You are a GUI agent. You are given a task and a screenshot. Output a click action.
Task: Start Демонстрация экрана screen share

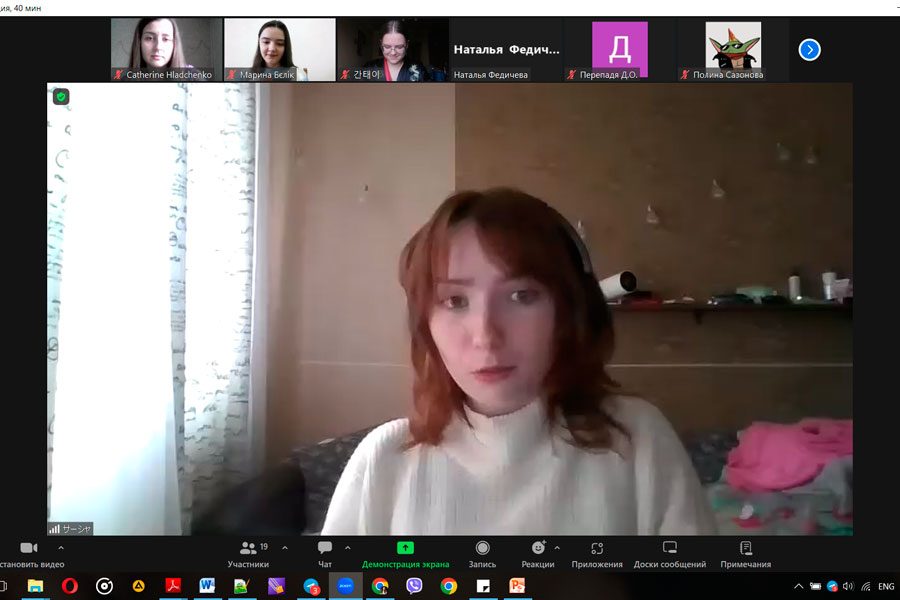click(405, 555)
